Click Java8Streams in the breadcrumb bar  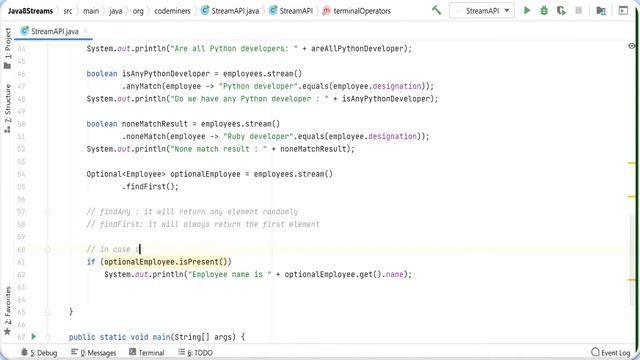coord(30,11)
